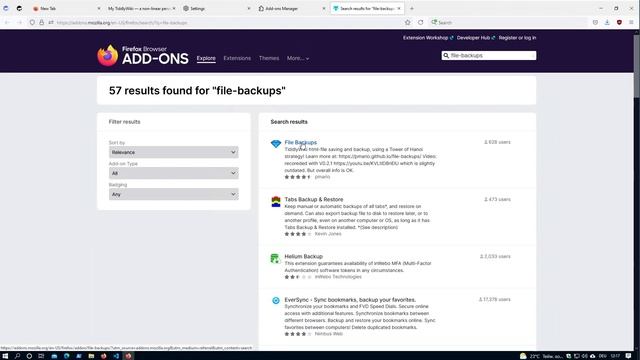Click the Tabs Backup & Restore icon
Viewport: 640px width, 360px height.
[x=276, y=202]
